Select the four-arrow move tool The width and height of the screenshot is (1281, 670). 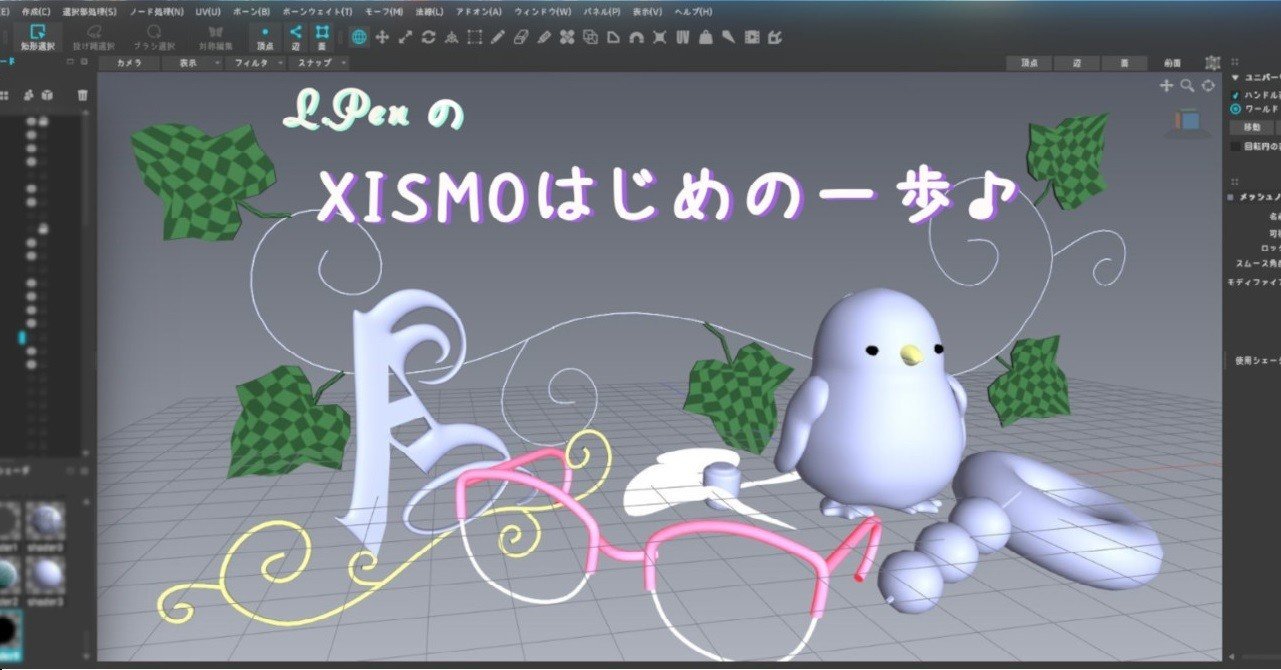382,37
